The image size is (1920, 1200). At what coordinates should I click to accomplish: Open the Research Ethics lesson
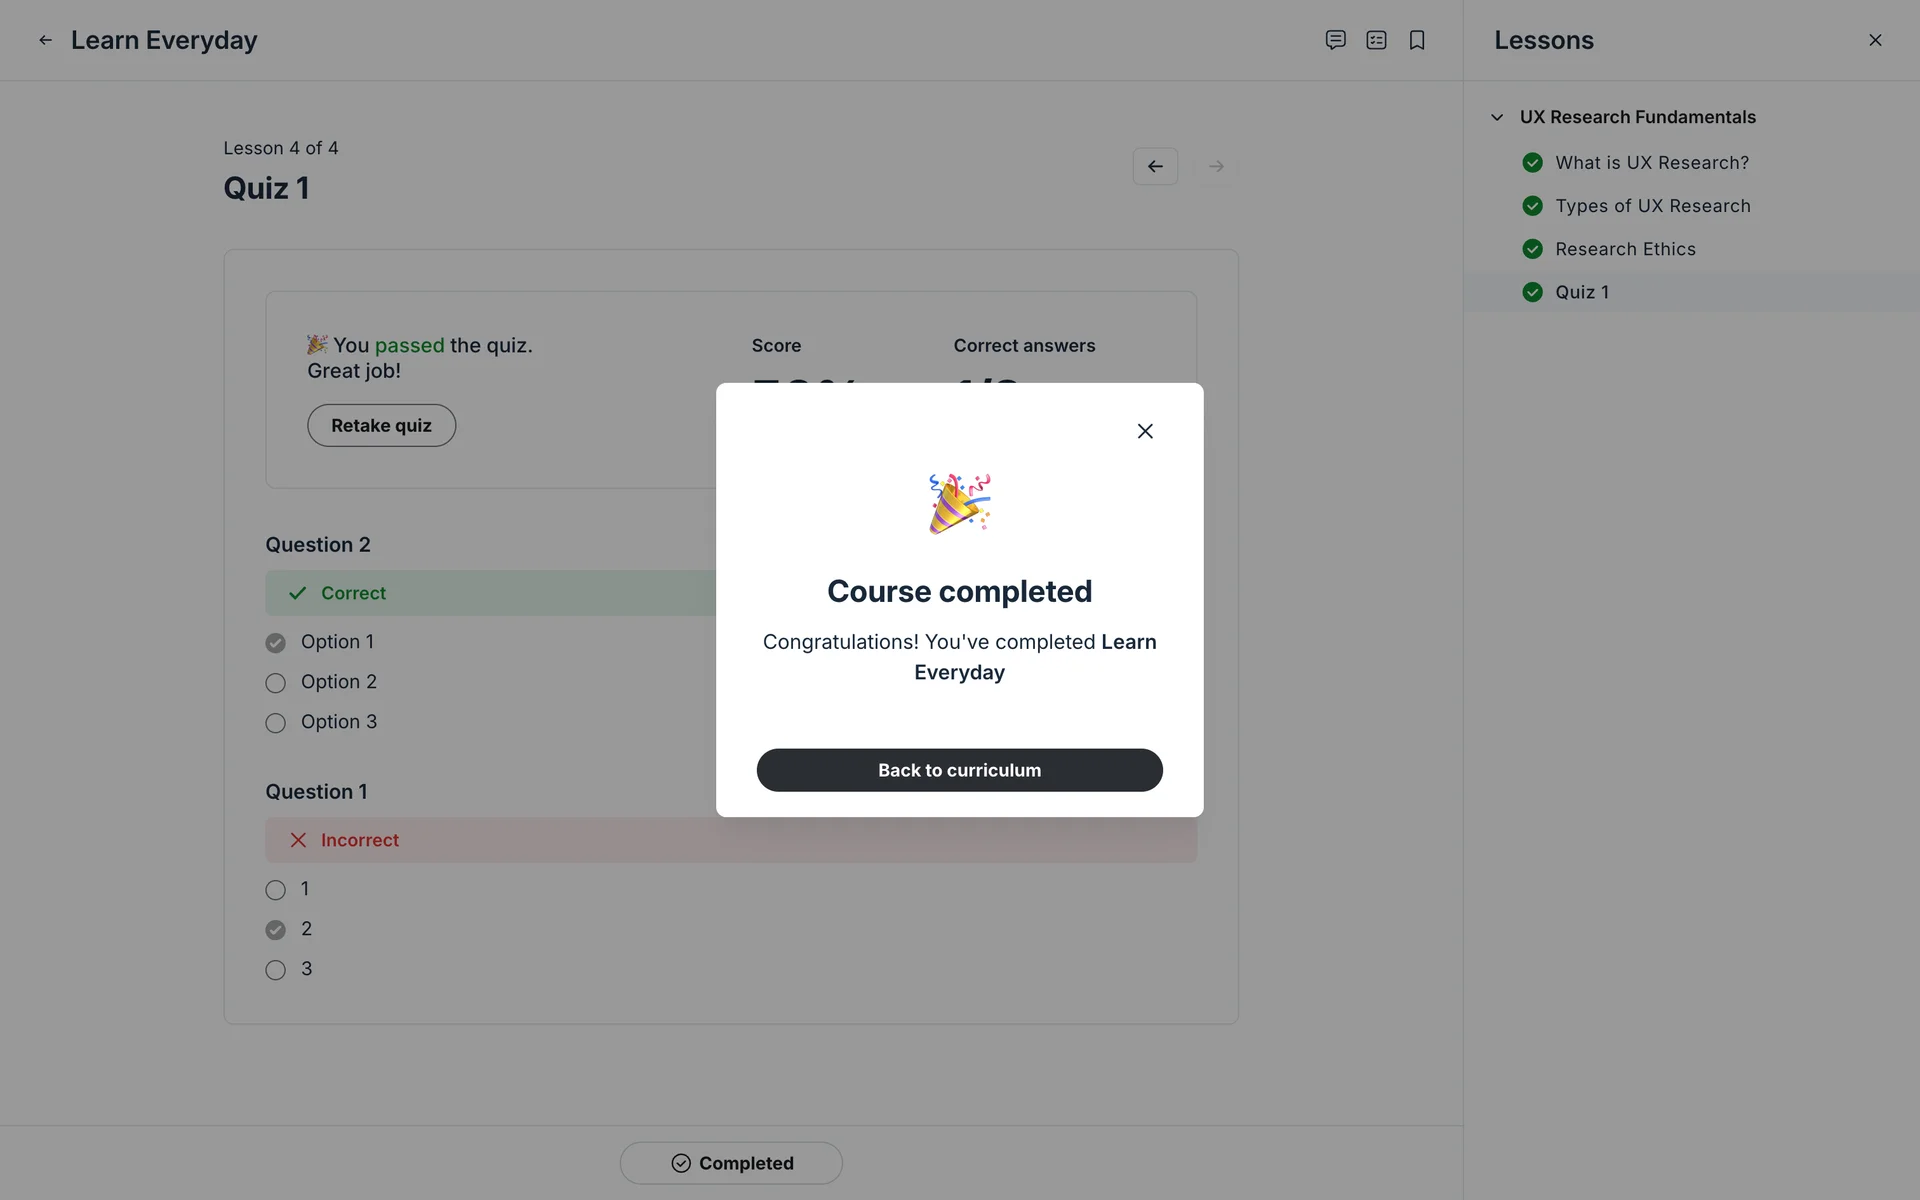[x=1625, y=249]
